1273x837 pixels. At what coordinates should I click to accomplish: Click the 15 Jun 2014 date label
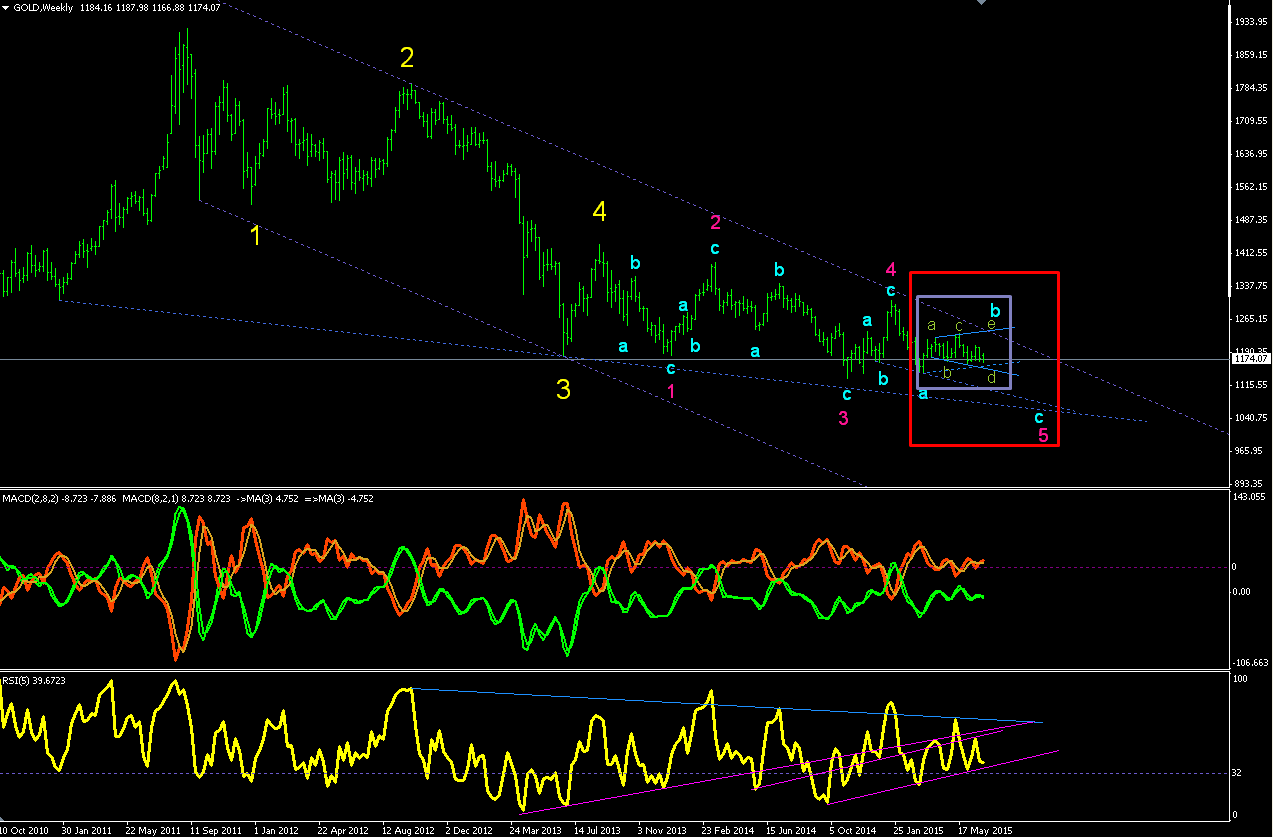click(x=790, y=830)
